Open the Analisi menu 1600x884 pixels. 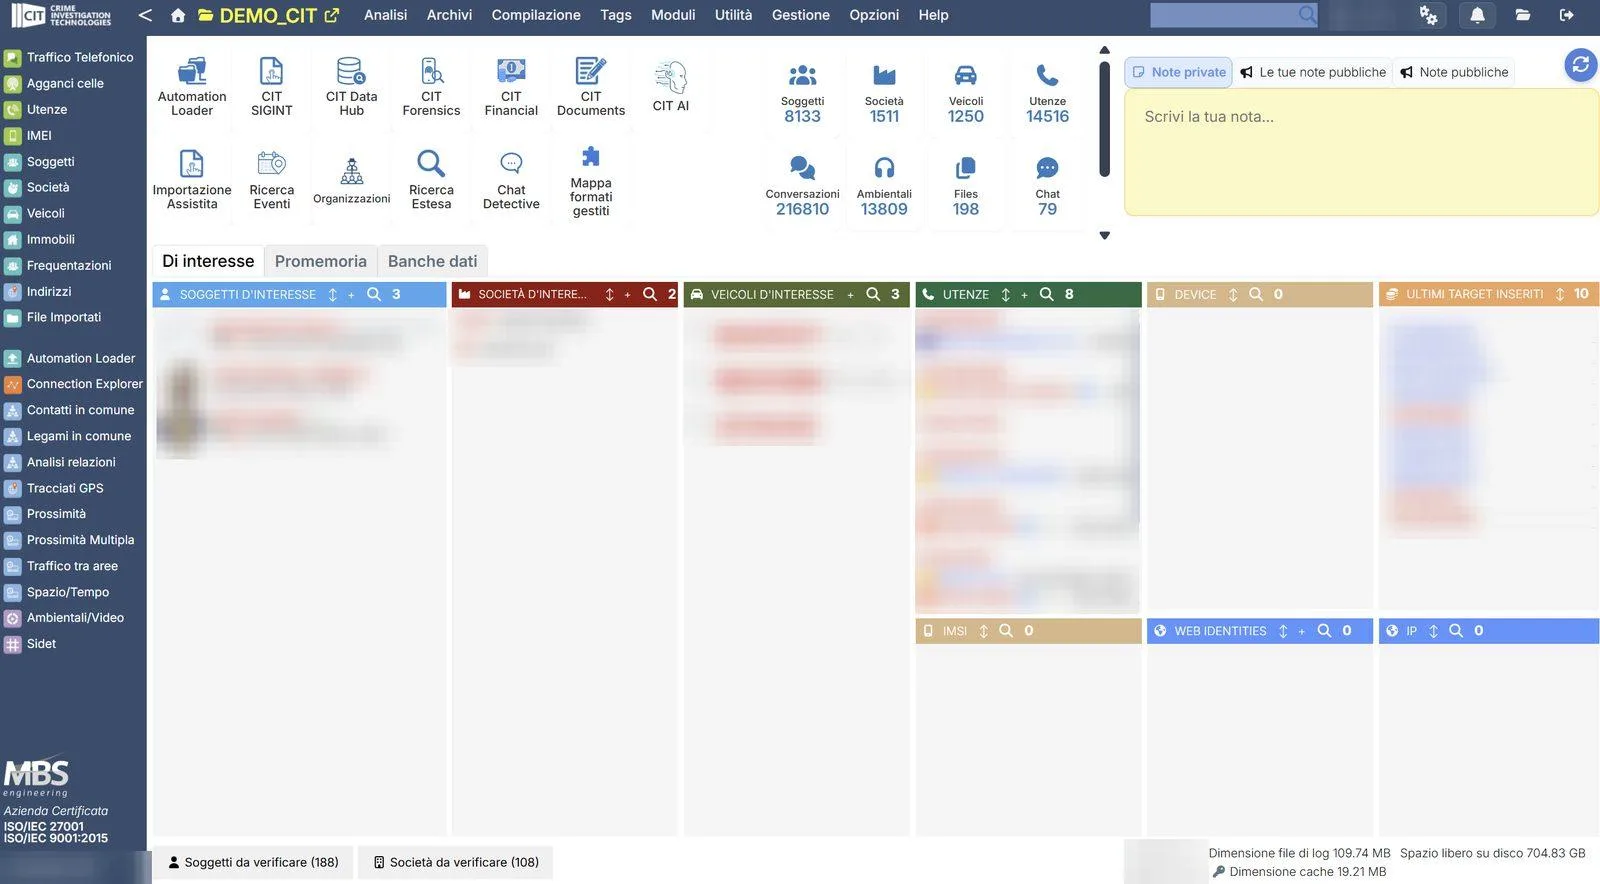point(385,15)
